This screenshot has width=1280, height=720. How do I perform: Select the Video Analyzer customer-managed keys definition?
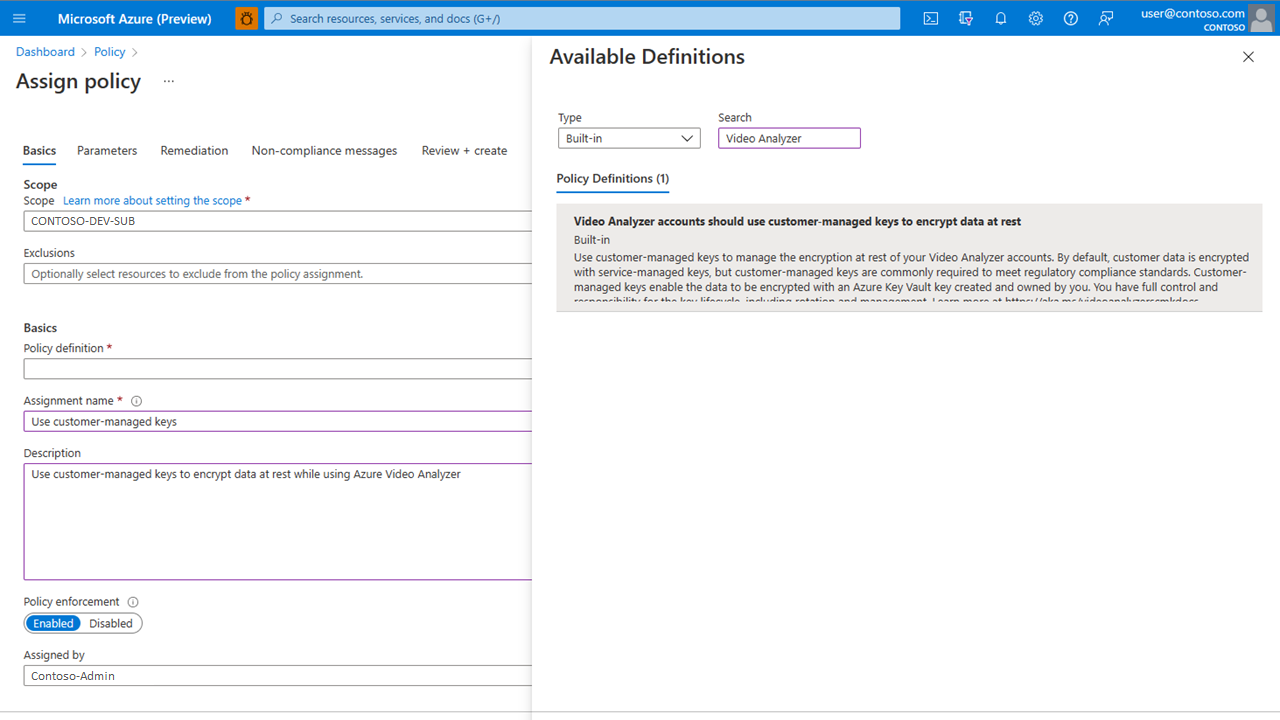tap(909, 258)
